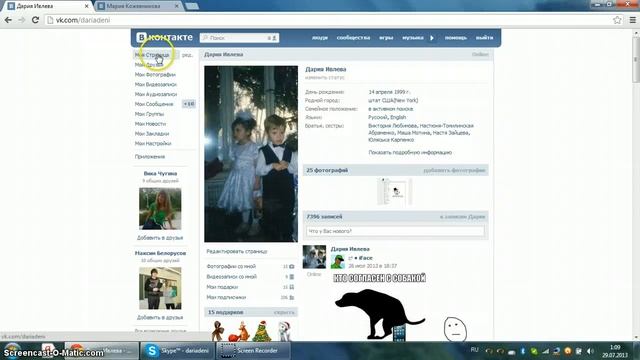Open Мои подписчики link
Viewport: 640px width, 360px height.
[x=226, y=297]
